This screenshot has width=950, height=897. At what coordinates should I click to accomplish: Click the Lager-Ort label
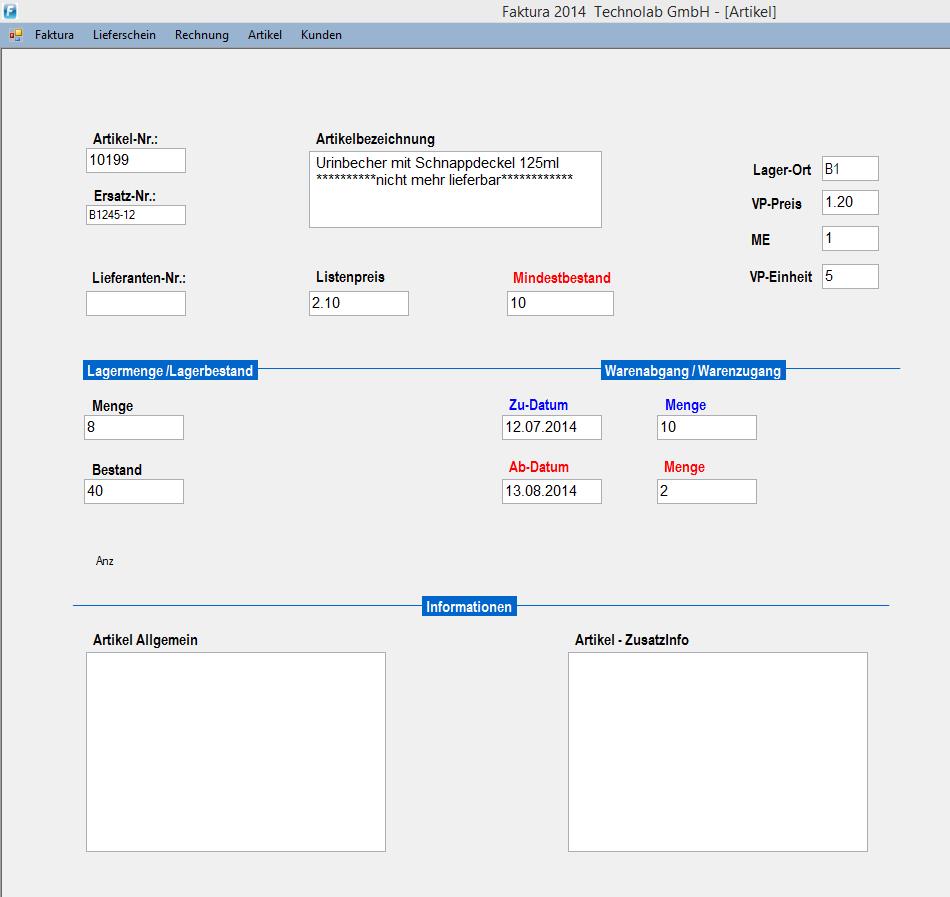782,170
